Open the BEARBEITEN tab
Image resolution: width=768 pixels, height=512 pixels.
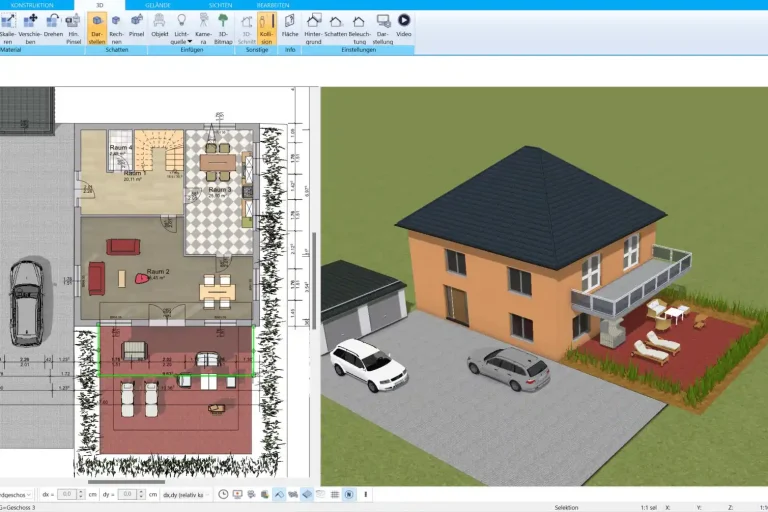tap(273, 5)
